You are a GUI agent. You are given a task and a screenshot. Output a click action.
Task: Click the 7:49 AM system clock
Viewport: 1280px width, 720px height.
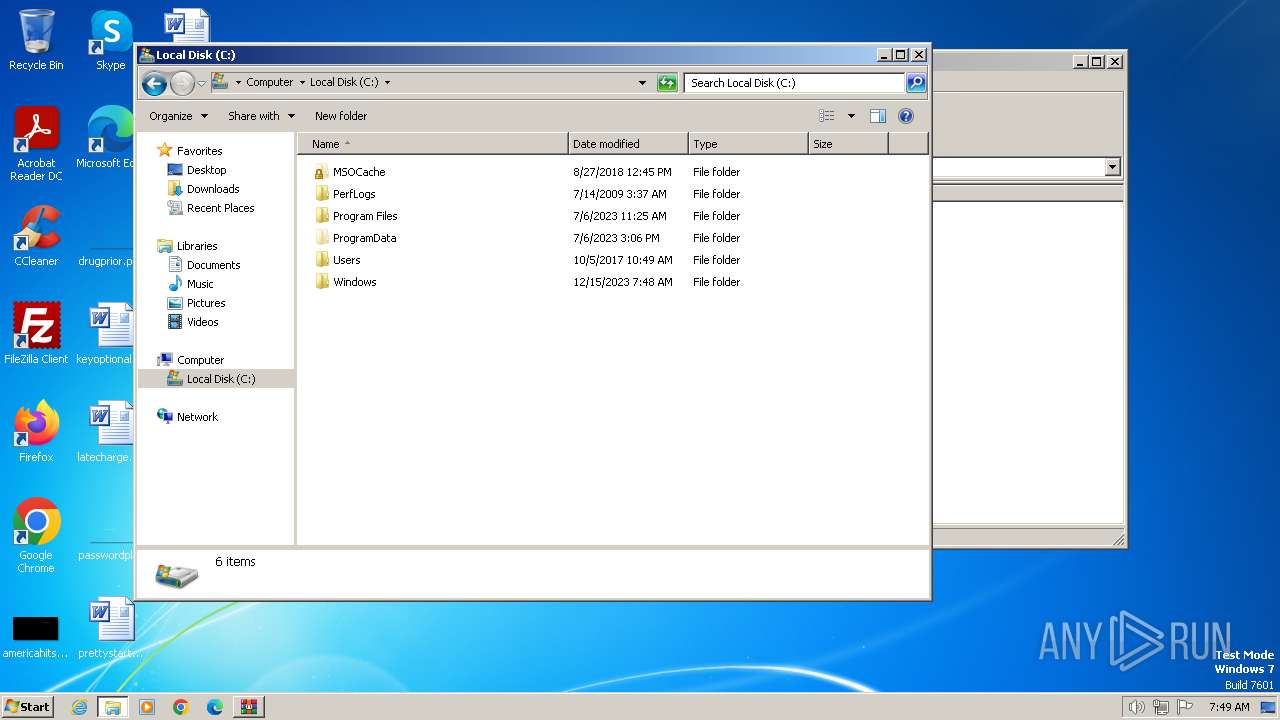click(x=1229, y=707)
